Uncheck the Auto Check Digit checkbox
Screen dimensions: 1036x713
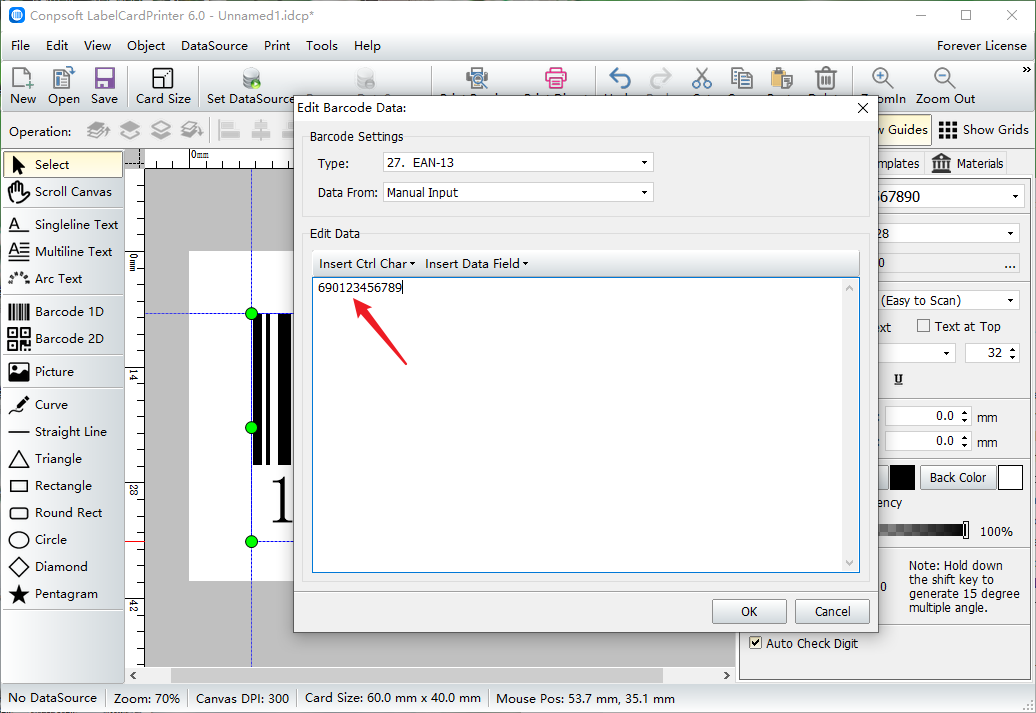tap(756, 642)
